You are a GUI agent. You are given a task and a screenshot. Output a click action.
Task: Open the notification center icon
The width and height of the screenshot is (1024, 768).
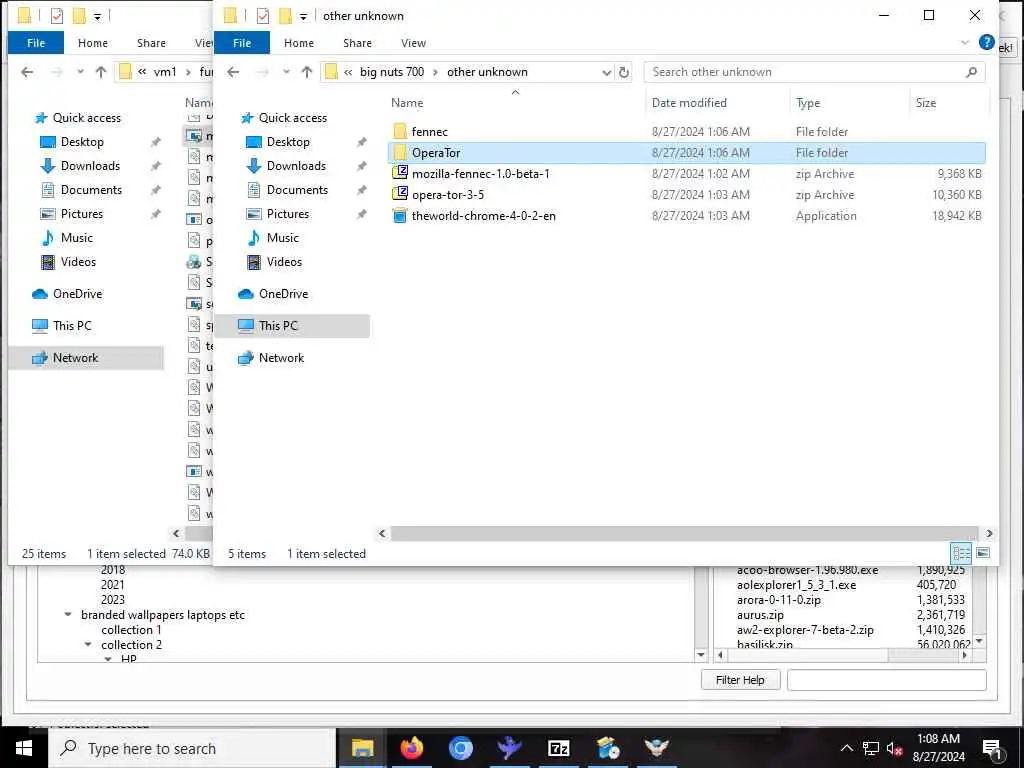992,749
